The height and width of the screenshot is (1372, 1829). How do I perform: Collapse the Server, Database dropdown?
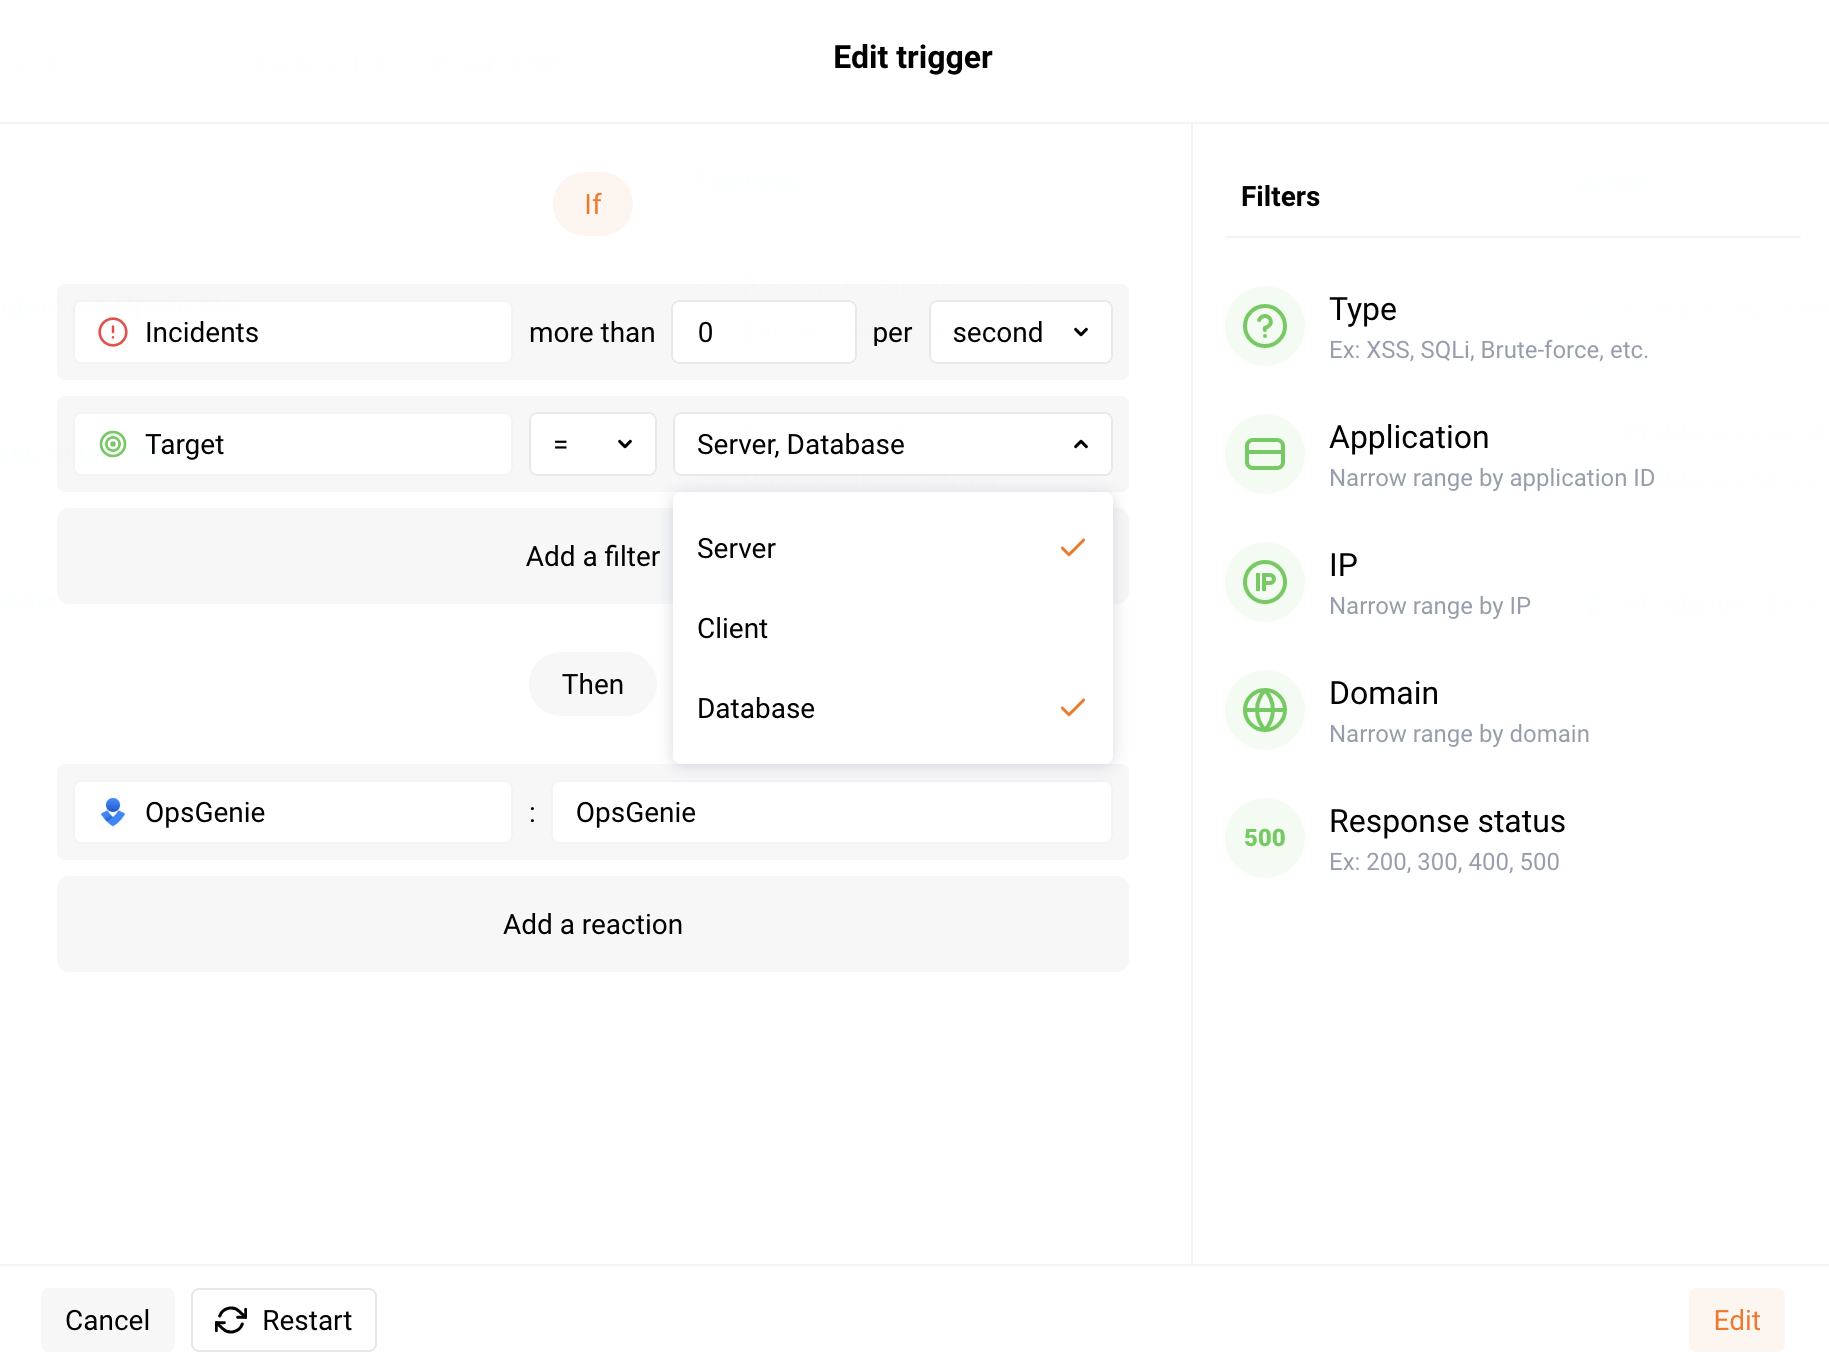tap(1079, 444)
